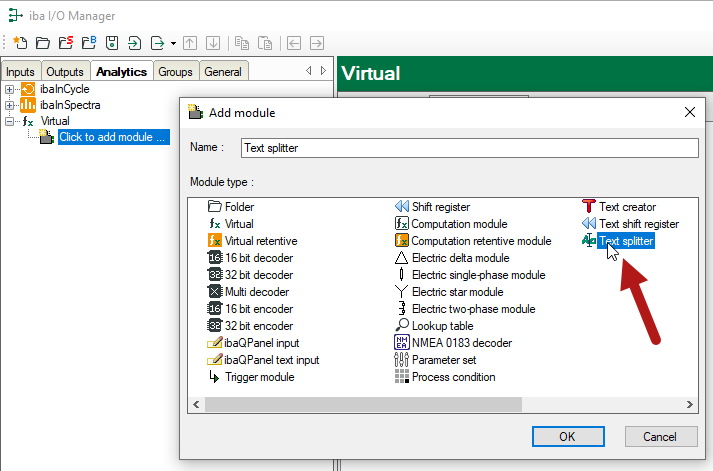The width and height of the screenshot is (713, 471).
Task: Click the Open folder toolbar icon
Action: [42, 43]
